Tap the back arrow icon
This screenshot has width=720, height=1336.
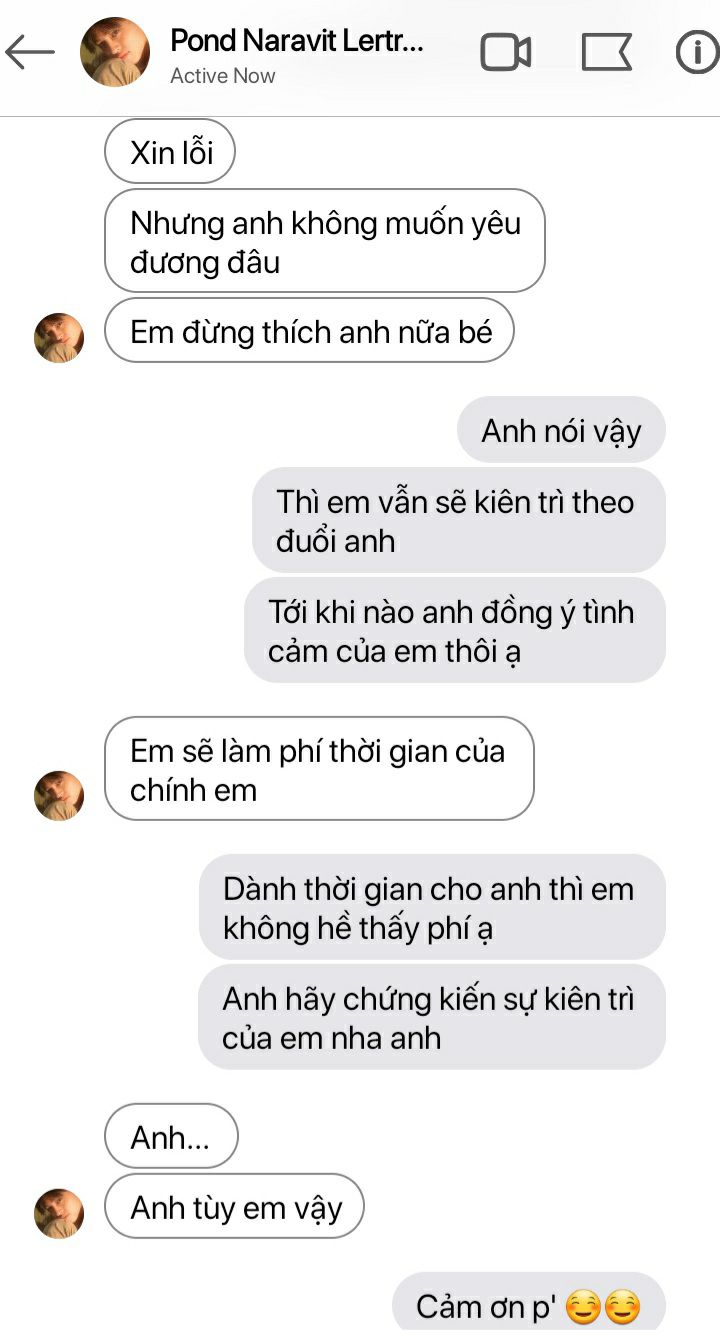(30, 52)
